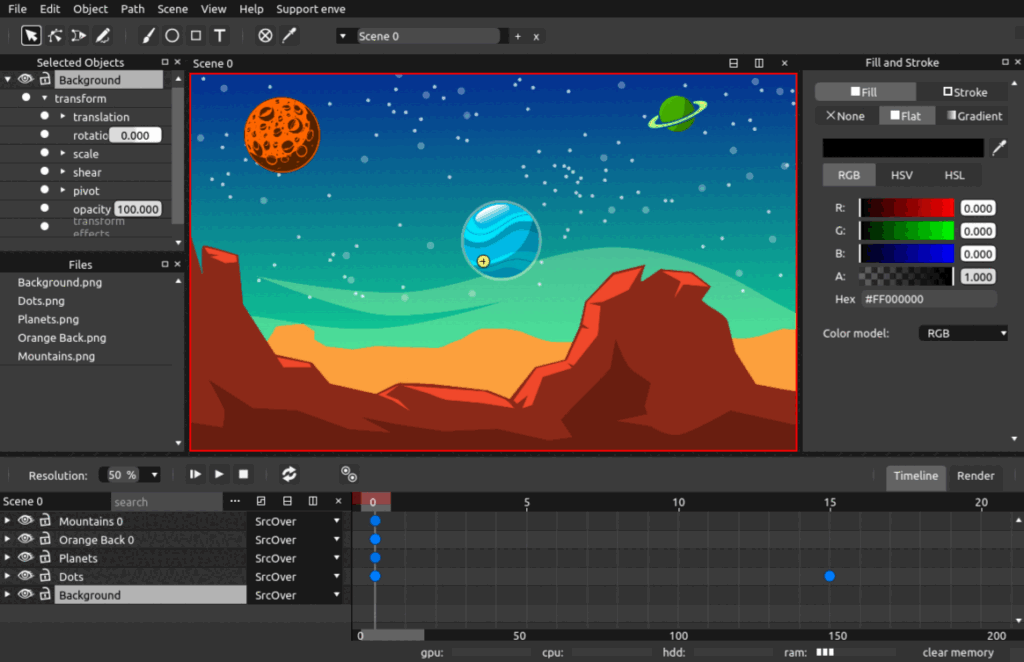1024x662 pixels.
Task: Click the red R channel slider
Action: [x=907, y=208]
